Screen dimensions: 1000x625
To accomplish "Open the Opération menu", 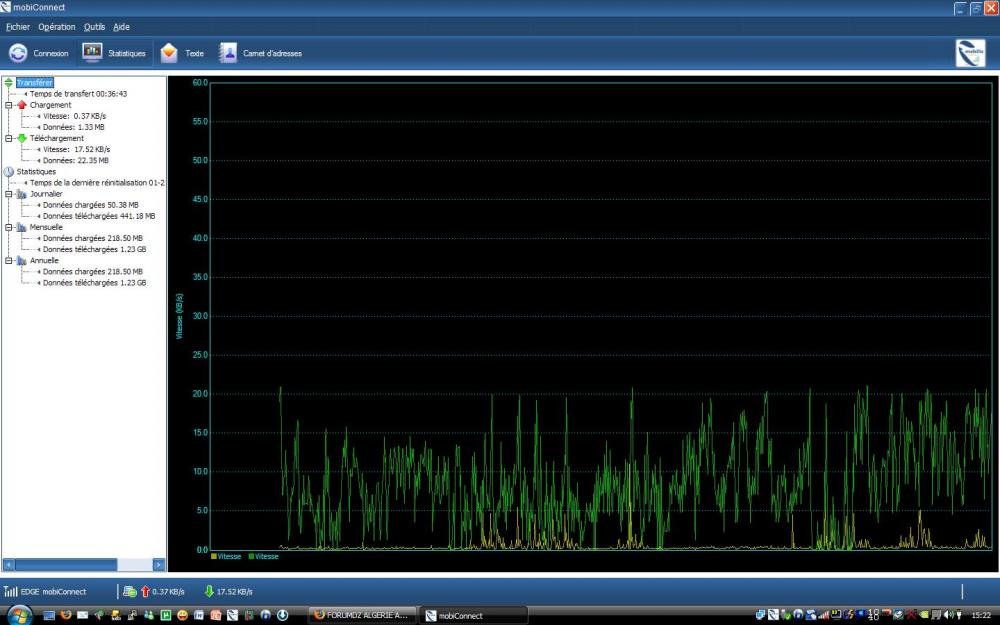I will click(56, 27).
